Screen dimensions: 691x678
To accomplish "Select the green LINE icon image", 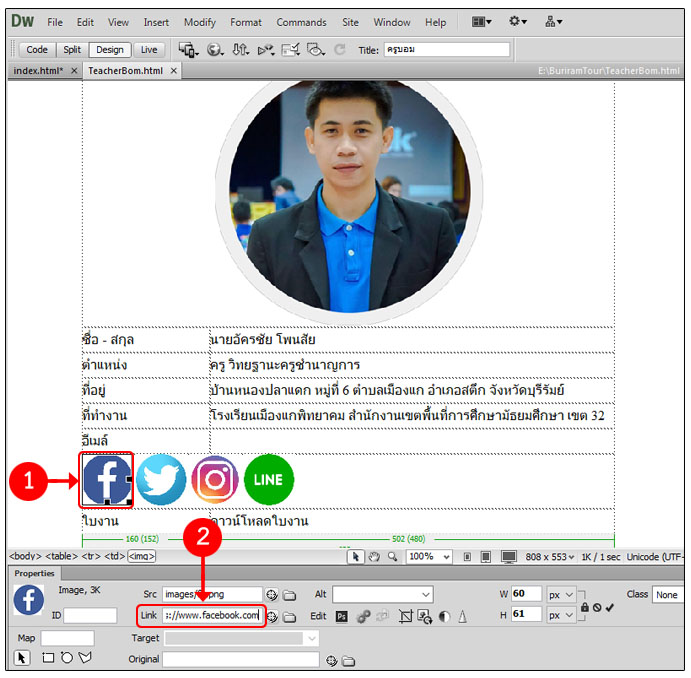I will 269,479.
